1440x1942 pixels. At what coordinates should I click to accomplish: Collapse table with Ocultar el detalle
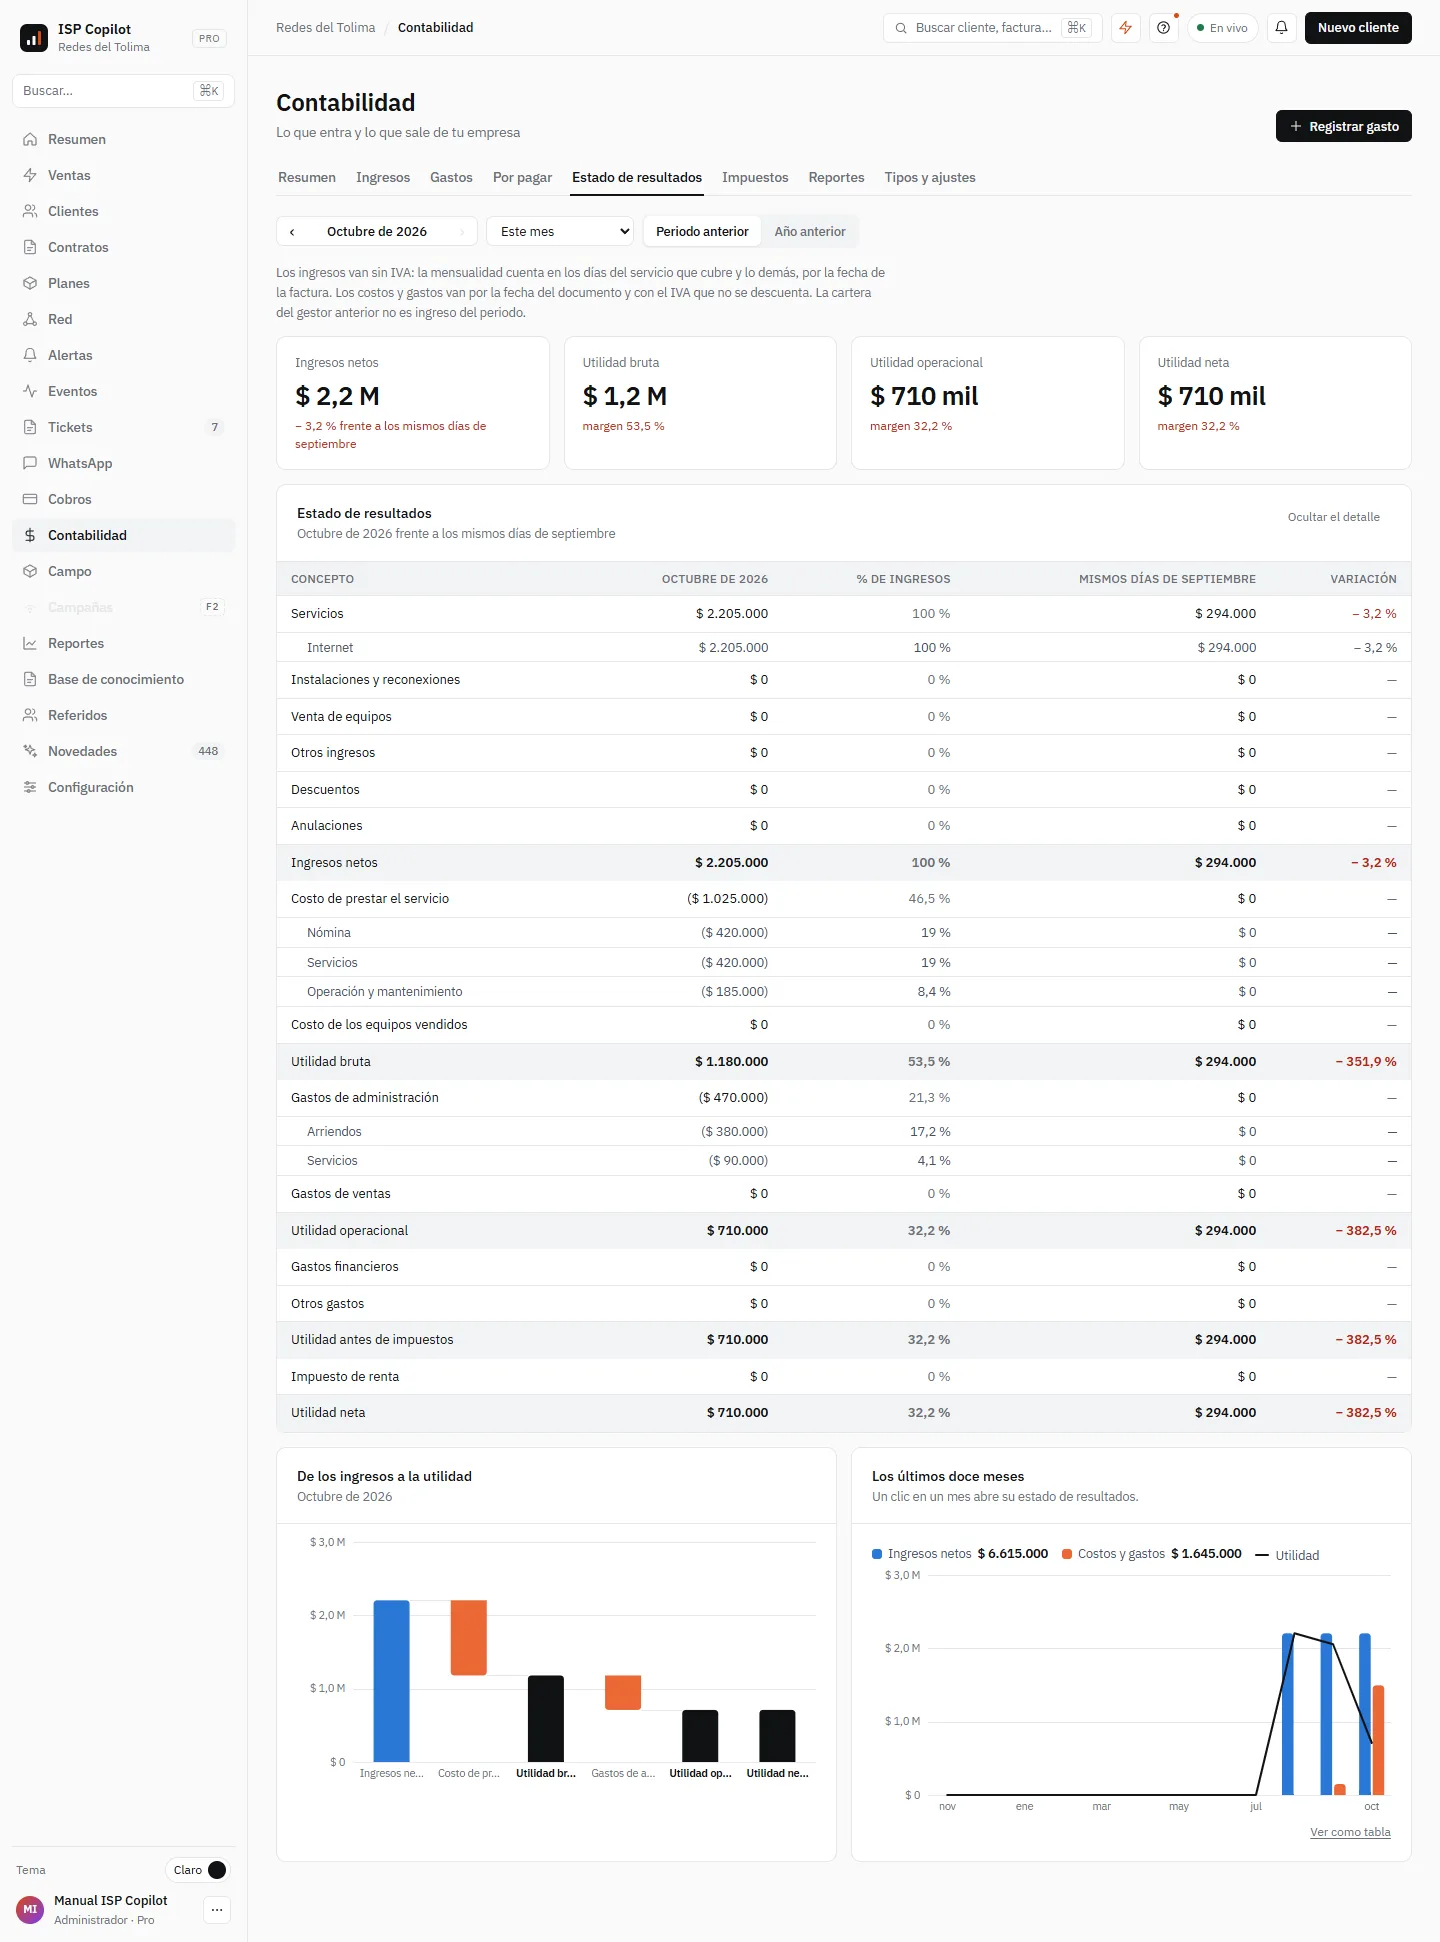coord(1333,517)
